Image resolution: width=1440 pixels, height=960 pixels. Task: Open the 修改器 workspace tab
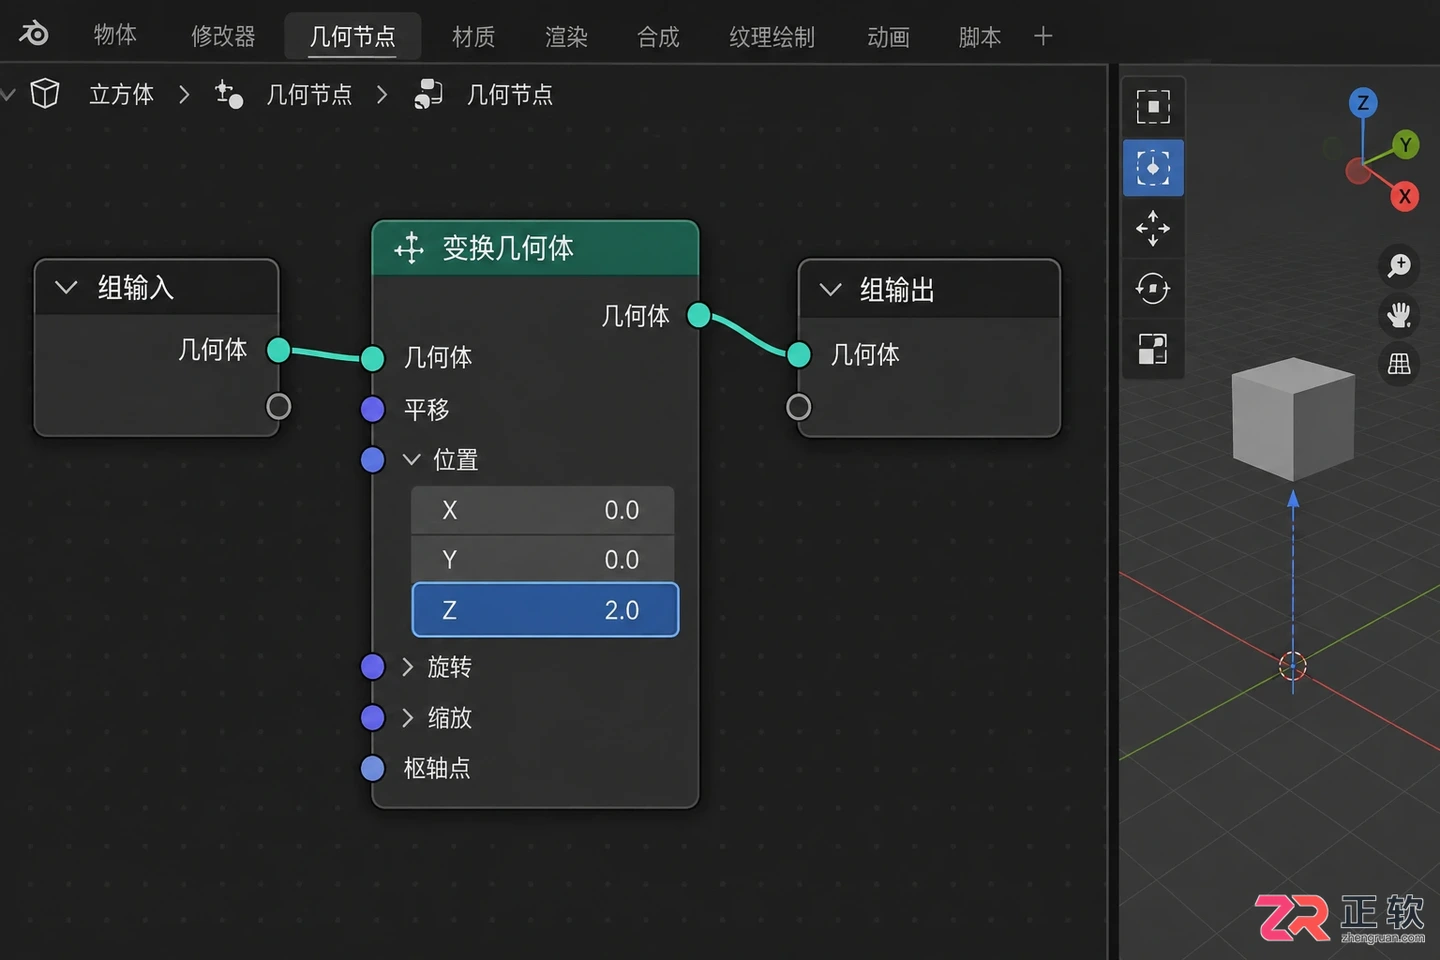223,36
